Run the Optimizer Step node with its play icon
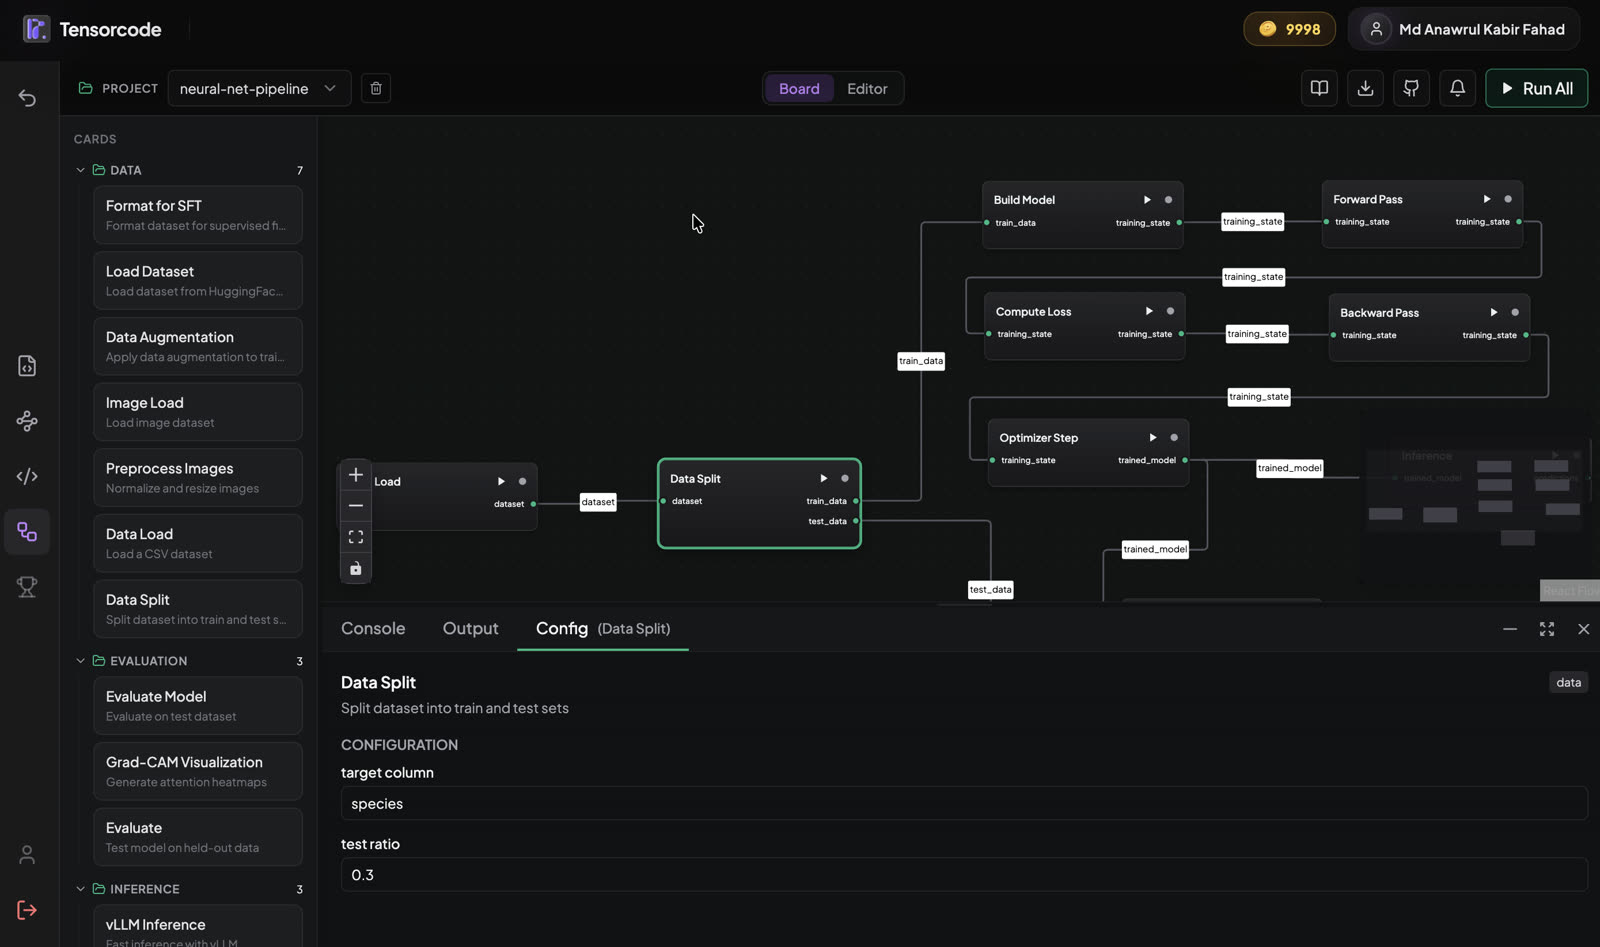The width and height of the screenshot is (1600, 947). coord(1153,437)
